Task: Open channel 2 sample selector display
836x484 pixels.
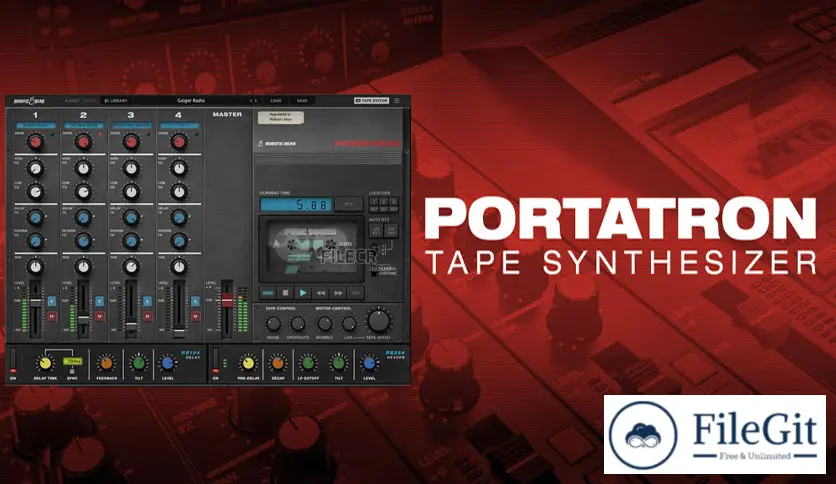Action: (x=83, y=126)
